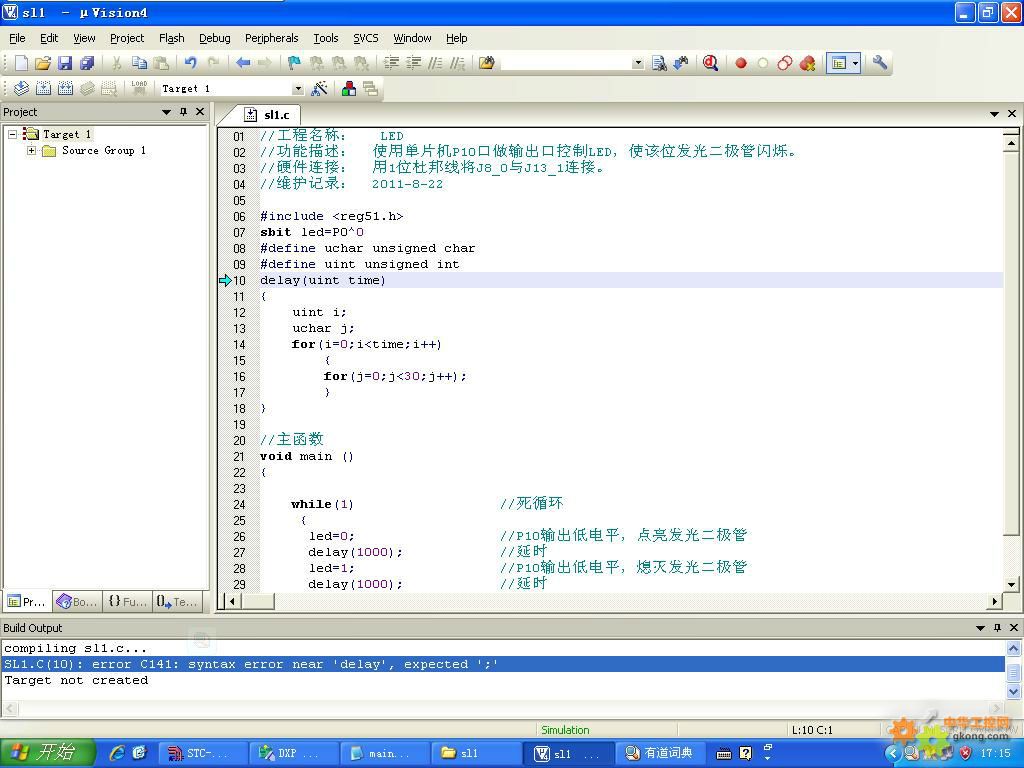This screenshot has width=1024, height=768.
Task: Disable all breakpoints with the two-circles icon
Action: 785,63
